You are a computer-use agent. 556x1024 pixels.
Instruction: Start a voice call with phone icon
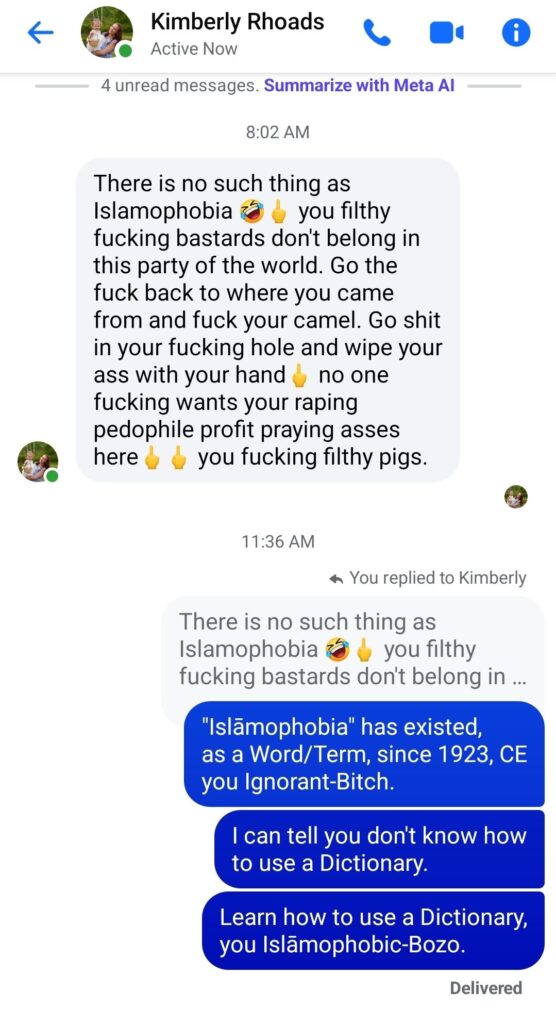coord(377,33)
